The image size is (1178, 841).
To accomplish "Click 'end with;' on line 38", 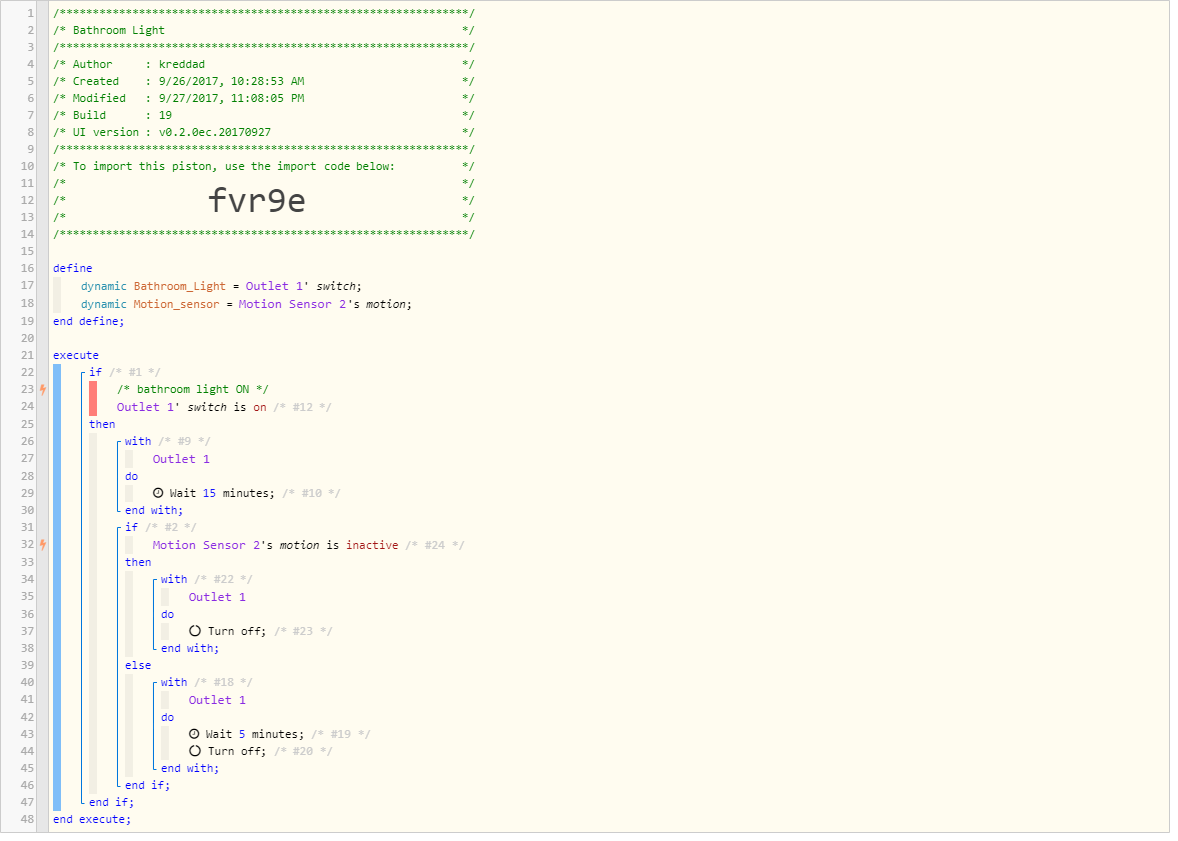I will tap(190, 649).
